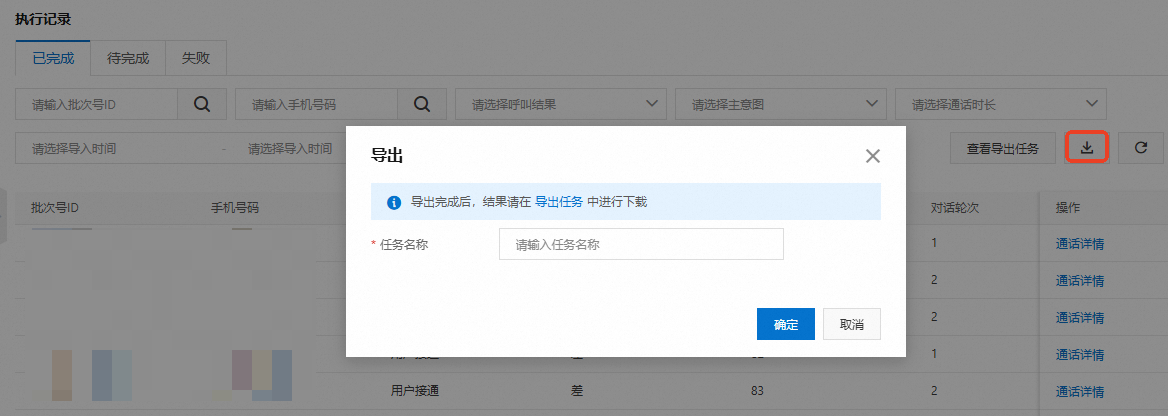Focus the 请输入手机号码 input

coord(317,104)
